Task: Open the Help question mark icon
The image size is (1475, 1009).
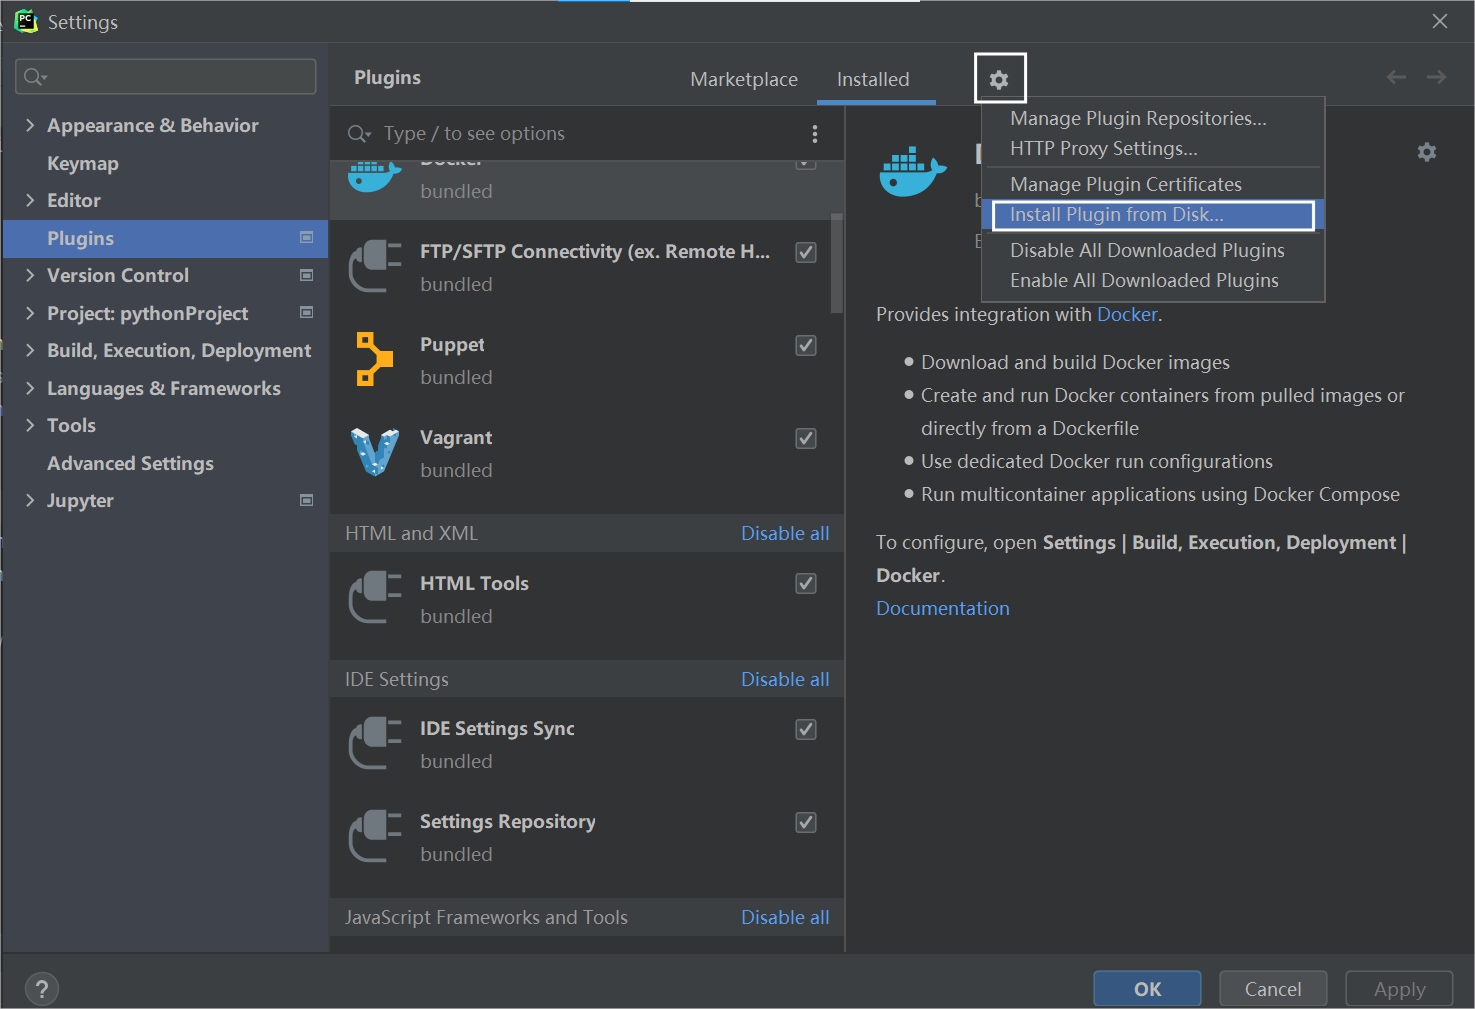Action: tap(41, 988)
